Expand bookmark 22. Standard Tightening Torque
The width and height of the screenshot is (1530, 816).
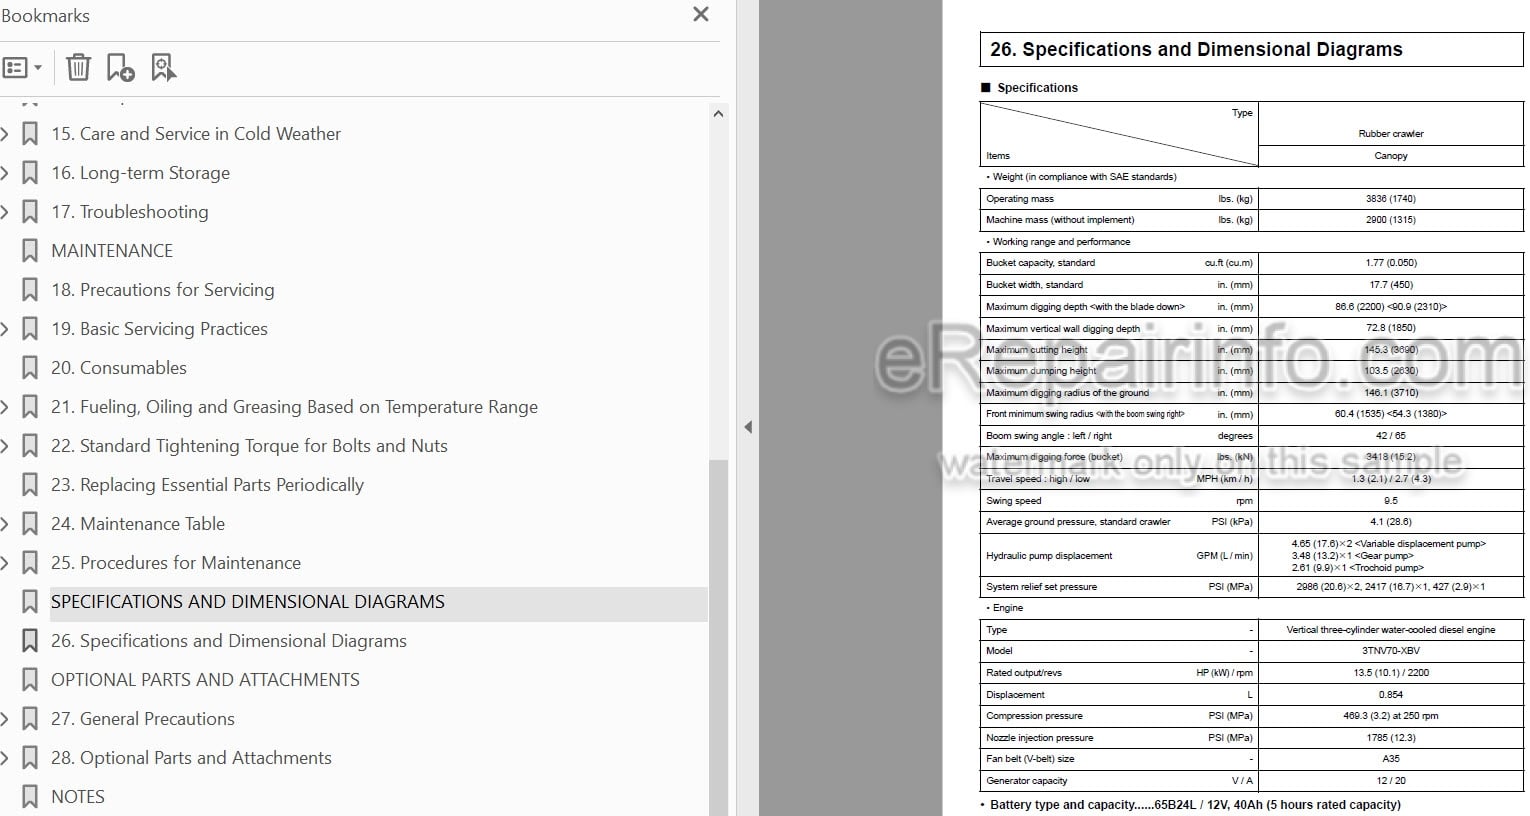point(5,446)
